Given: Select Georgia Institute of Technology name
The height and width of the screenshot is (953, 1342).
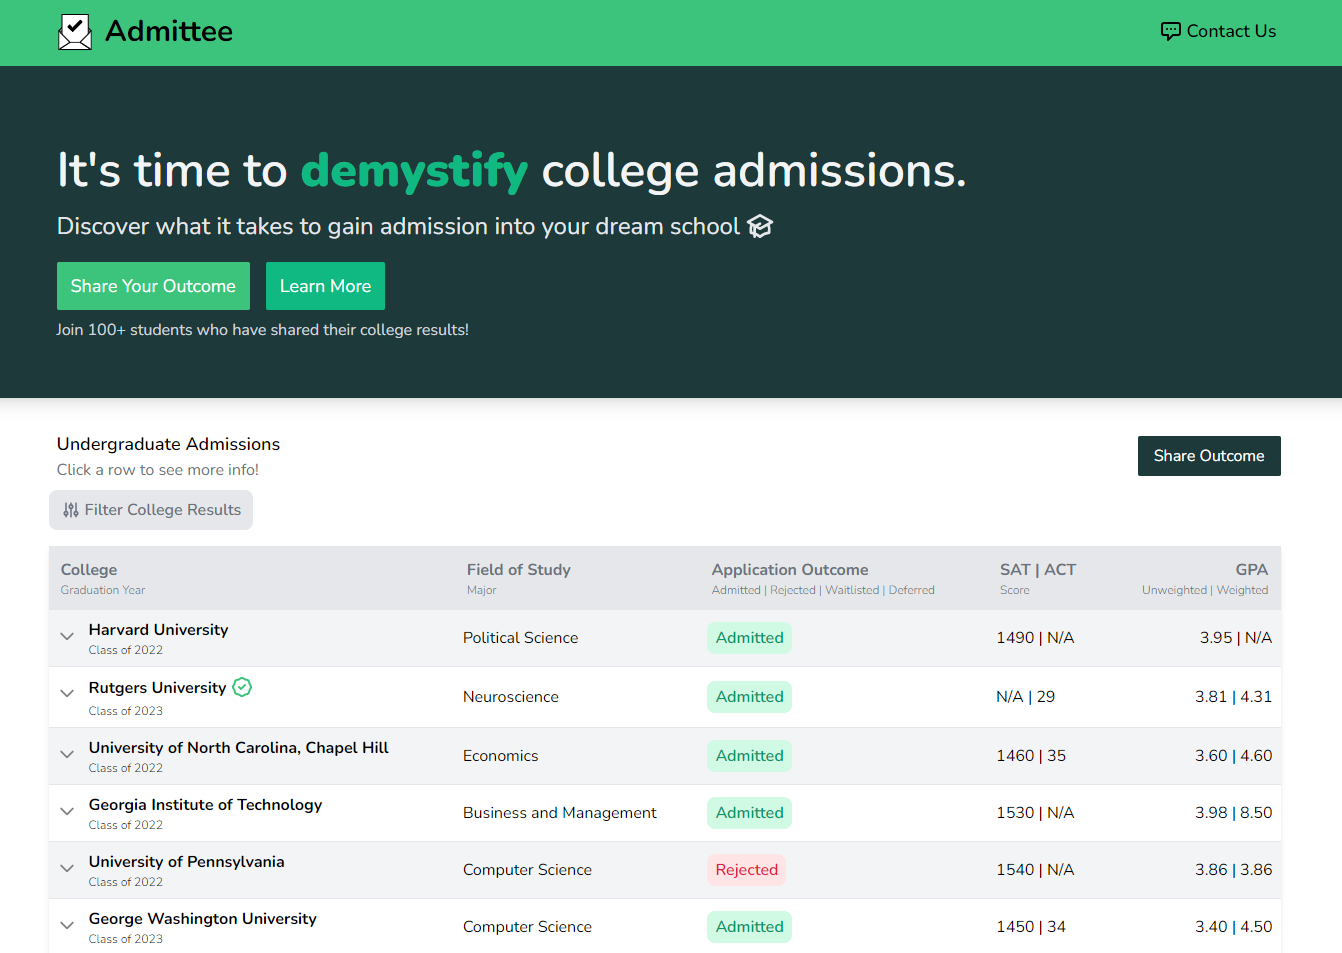Looking at the screenshot, I should pyautogui.click(x=205, y=805).
